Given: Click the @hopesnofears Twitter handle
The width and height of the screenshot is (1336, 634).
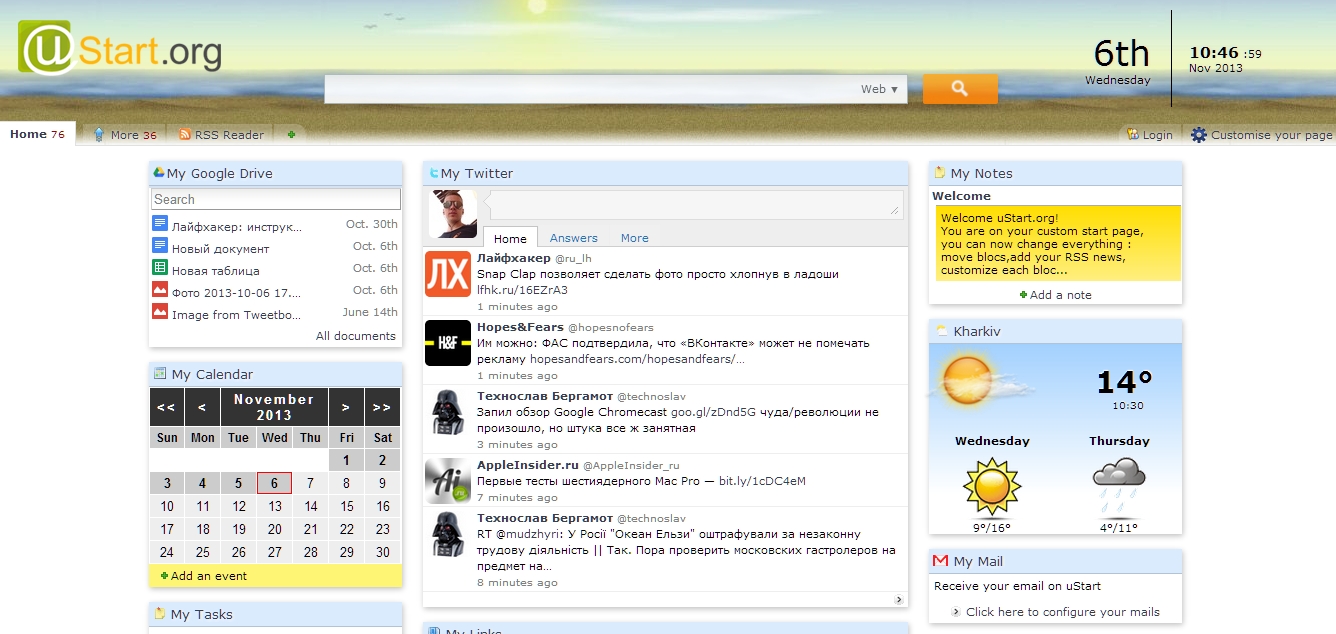Looking at the screenshot, I should point(611,327).
